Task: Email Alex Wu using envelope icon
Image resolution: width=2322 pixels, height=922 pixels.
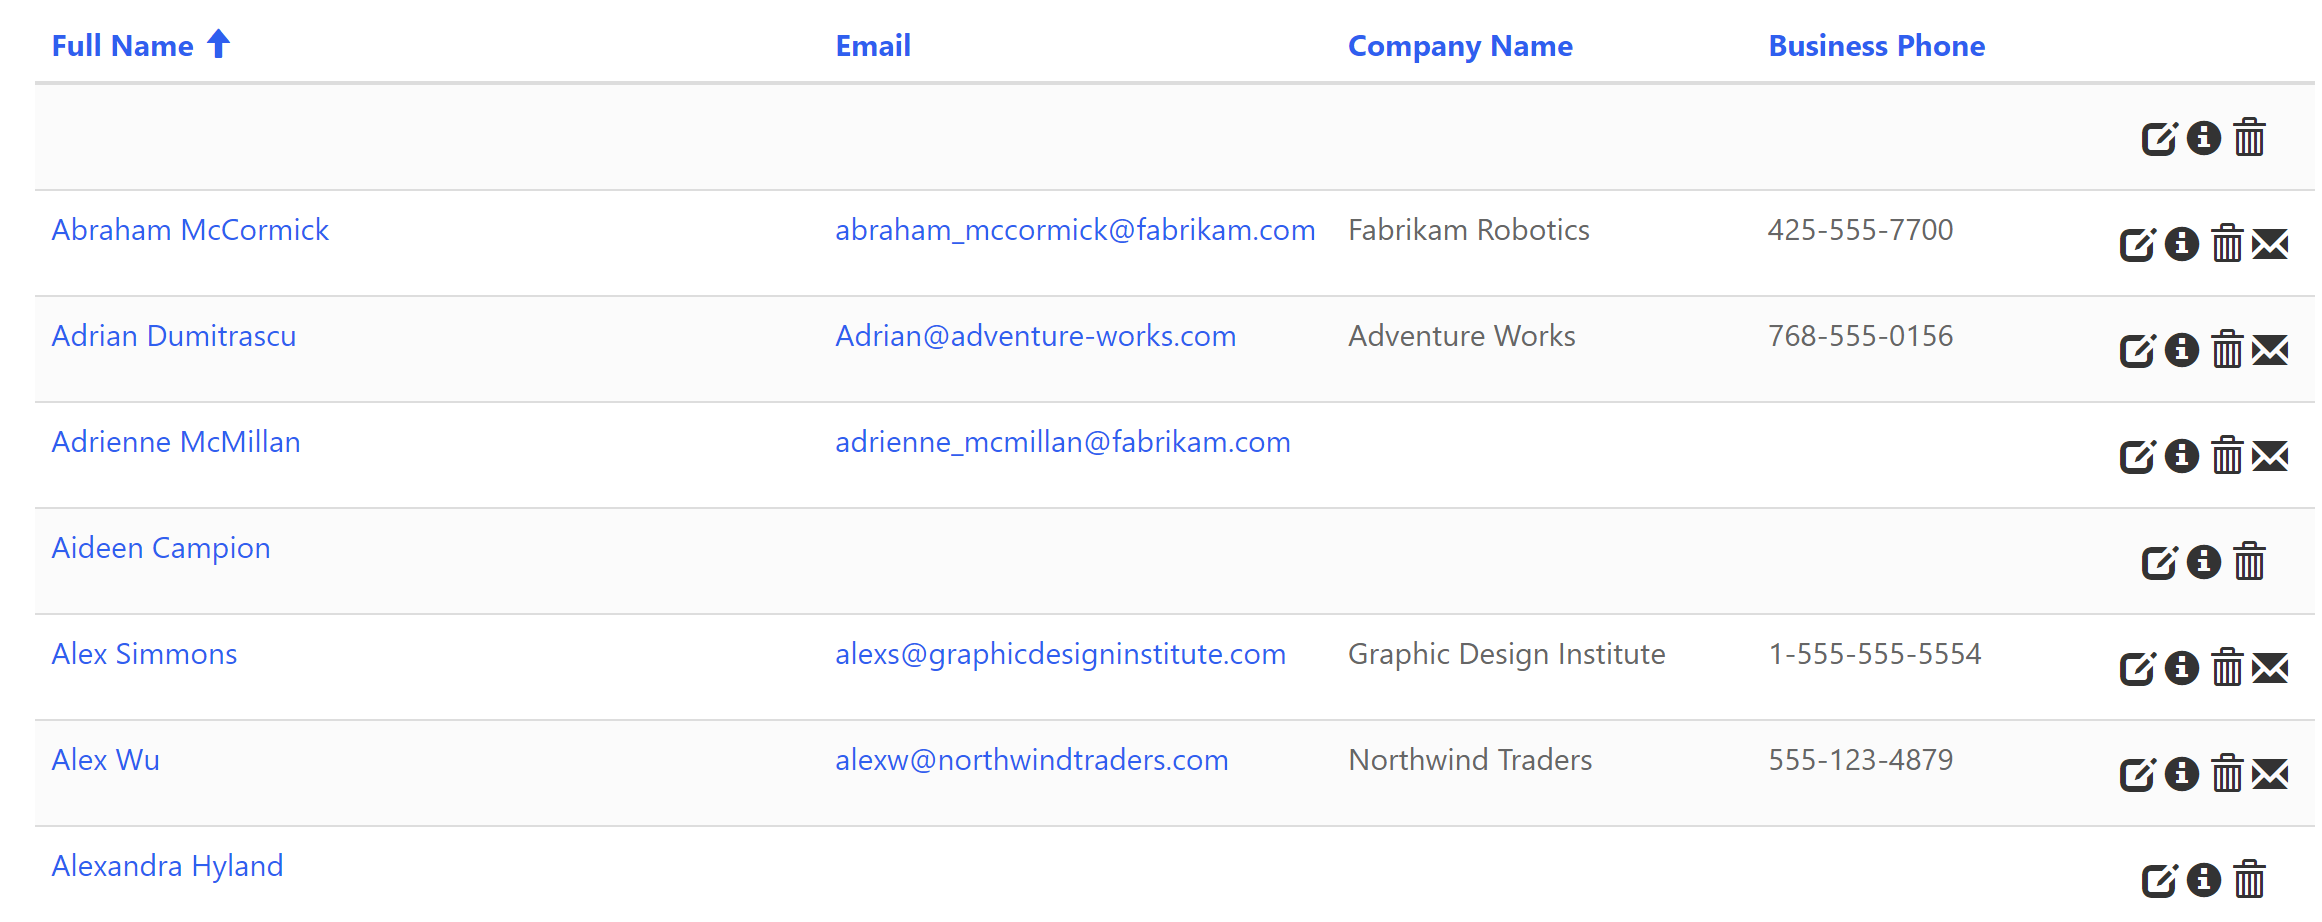Action: tap(2270, 775)
